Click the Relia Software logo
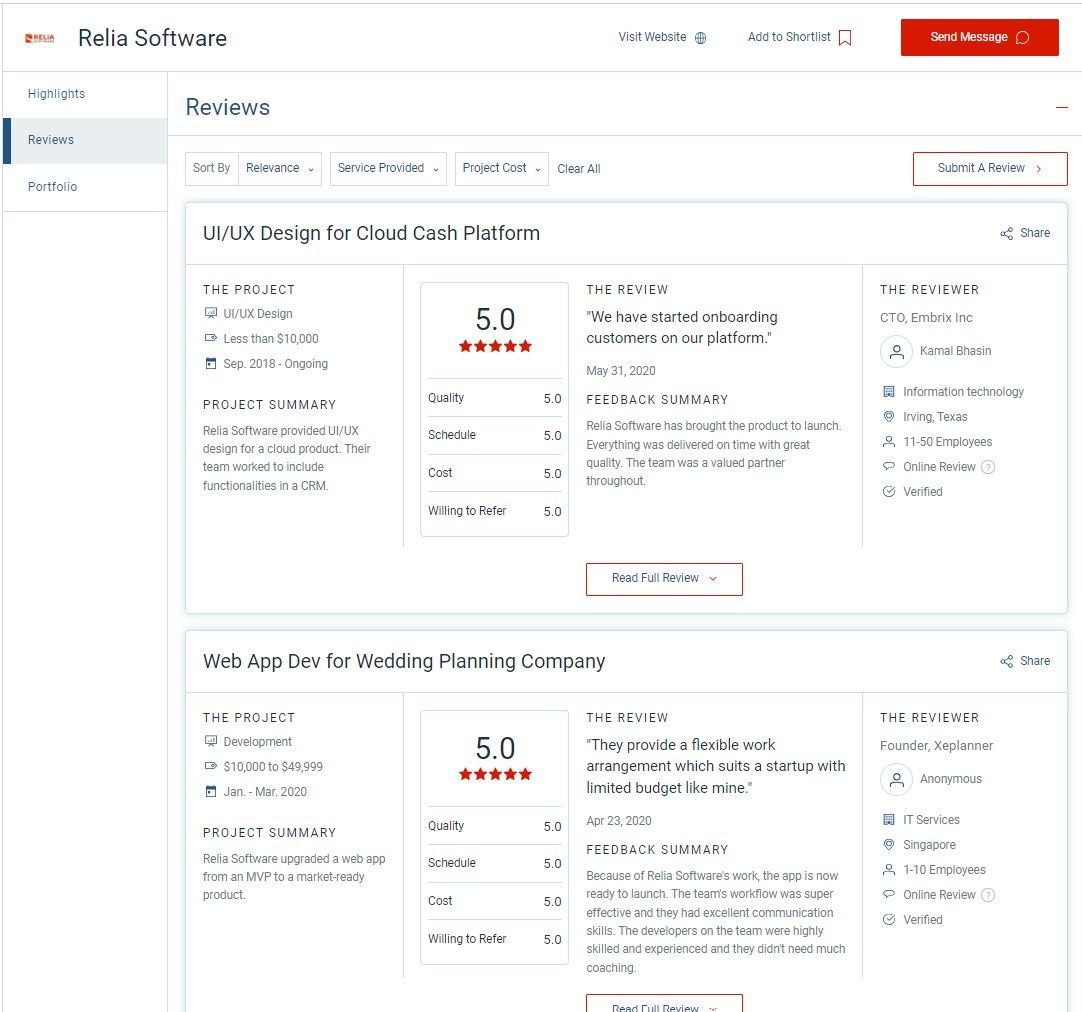 pos(39,38)
